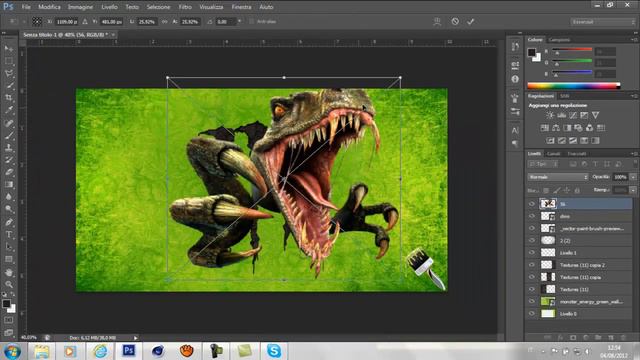This screenshot has width=640, height=360.
Task: Switch between free transform and warp modes
Action: point(437,22)
